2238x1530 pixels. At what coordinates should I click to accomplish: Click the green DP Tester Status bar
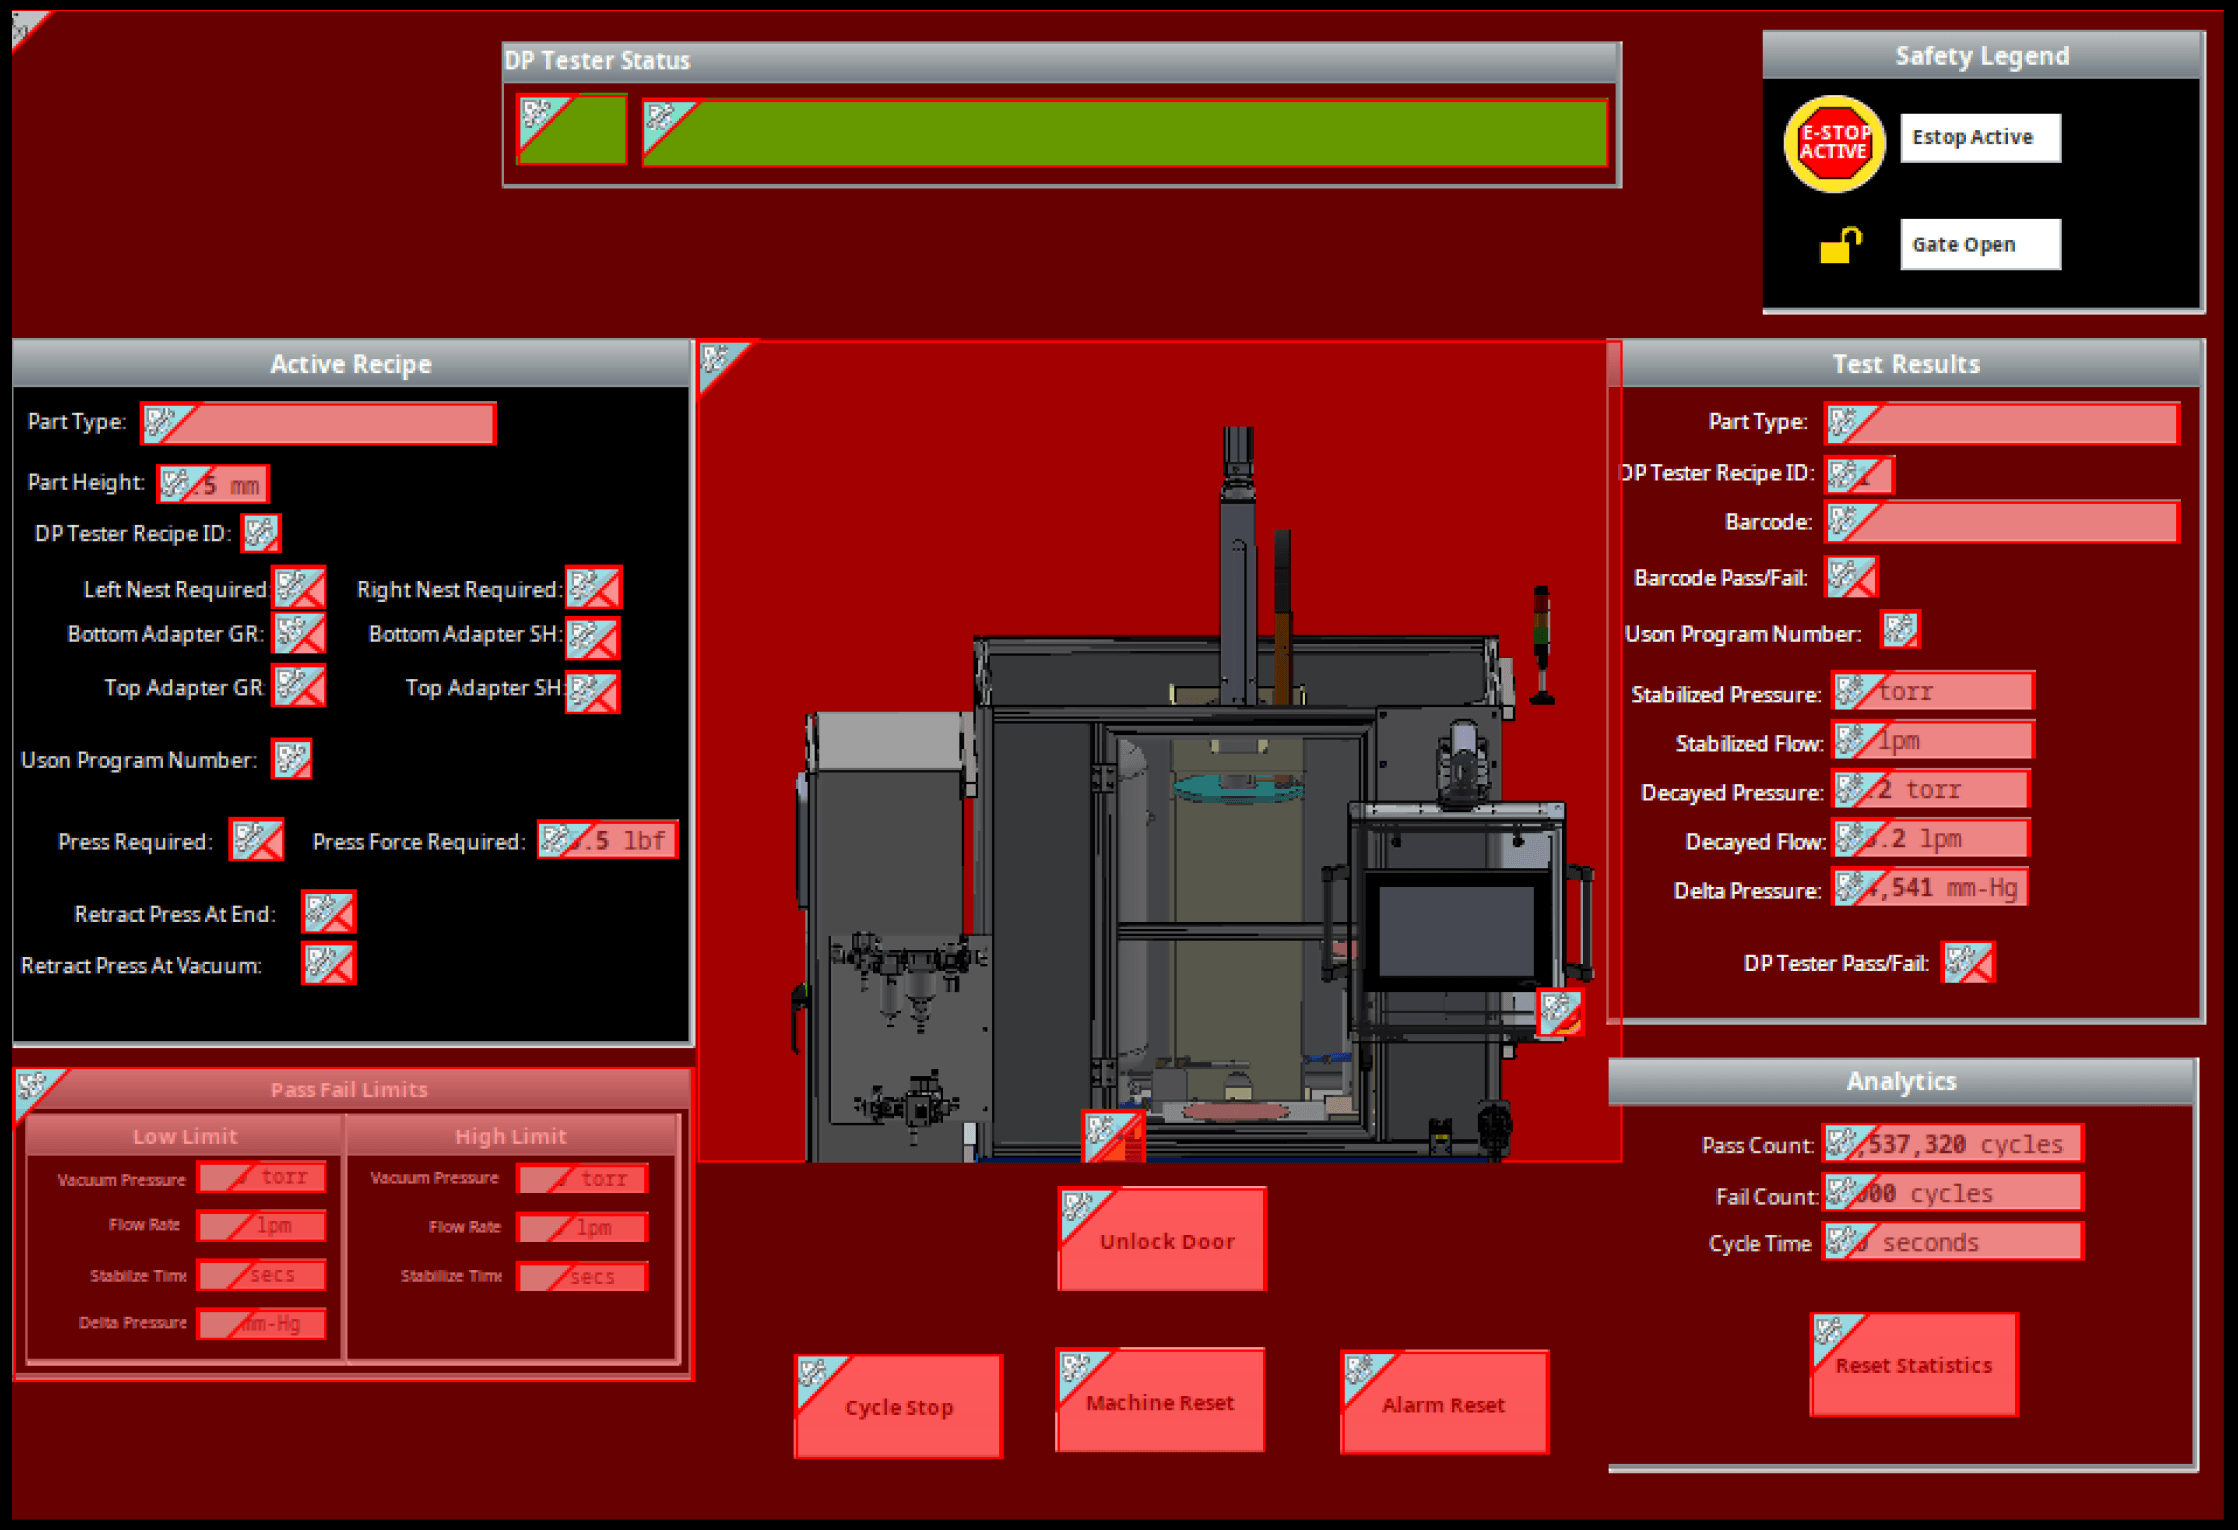[x=1120, y=133]
